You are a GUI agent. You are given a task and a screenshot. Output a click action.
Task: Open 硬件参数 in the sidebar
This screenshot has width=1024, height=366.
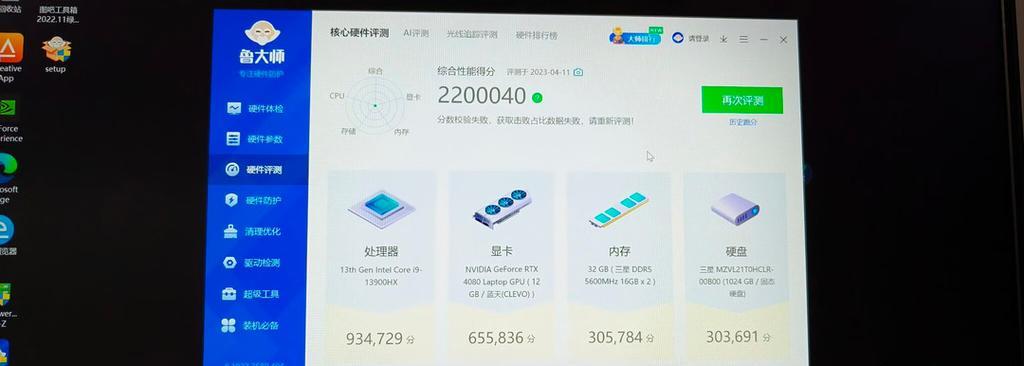pos(255,139)
